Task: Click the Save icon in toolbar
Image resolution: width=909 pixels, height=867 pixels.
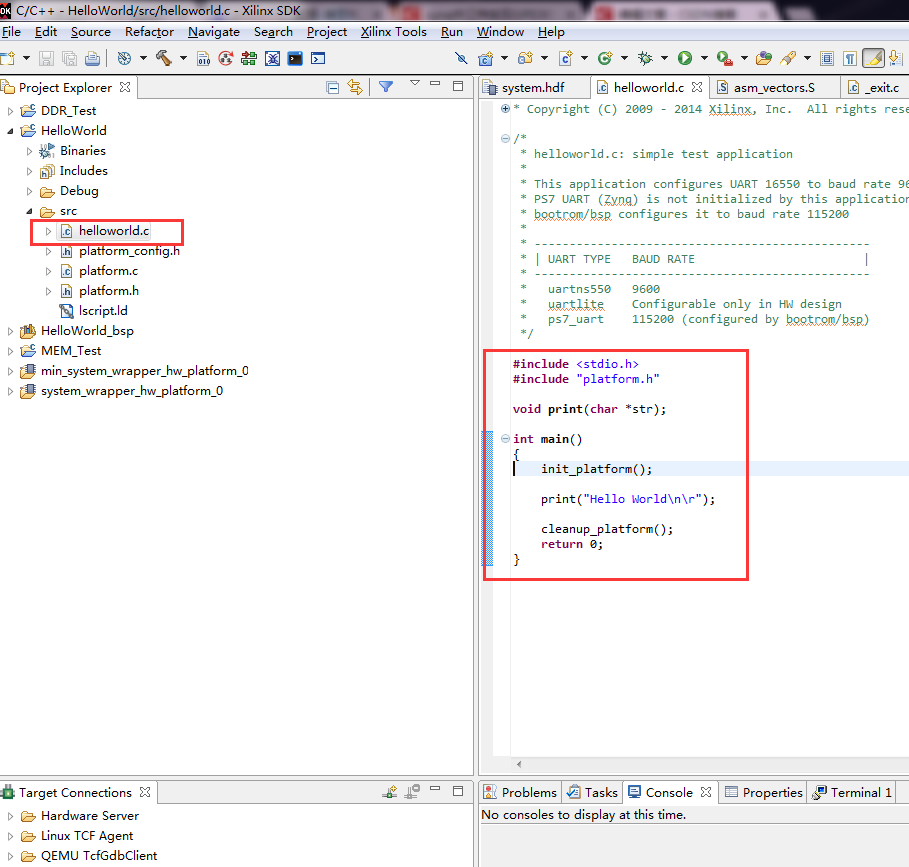Action: point(47,58)
